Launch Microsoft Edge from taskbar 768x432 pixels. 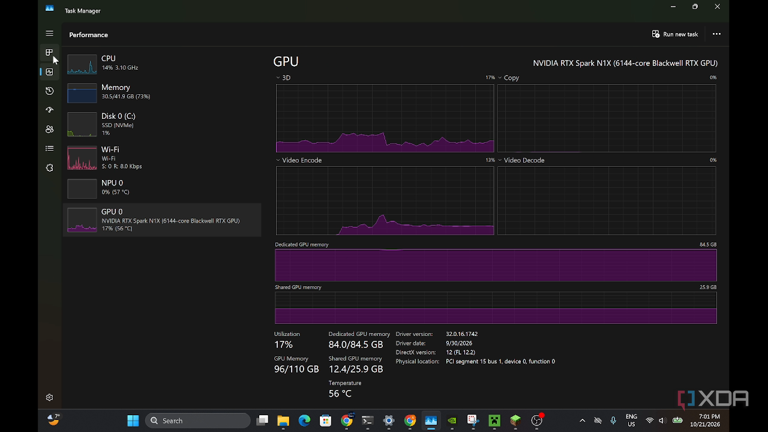pyautogui.click(x=304, y=421)
